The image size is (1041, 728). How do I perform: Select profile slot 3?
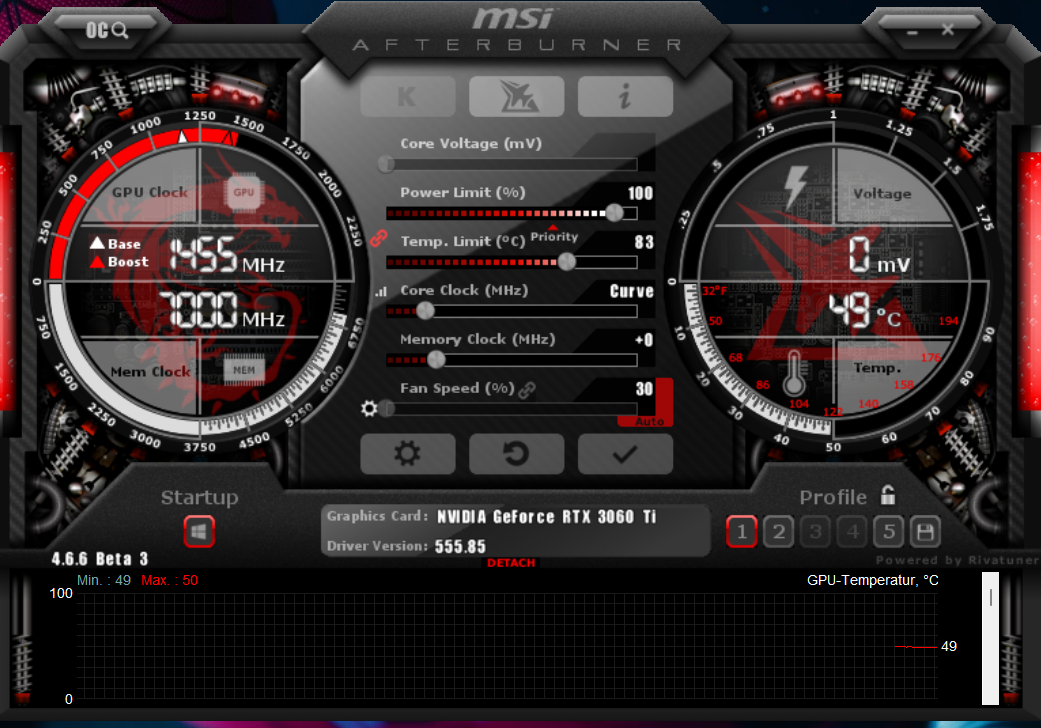[815, 532]
